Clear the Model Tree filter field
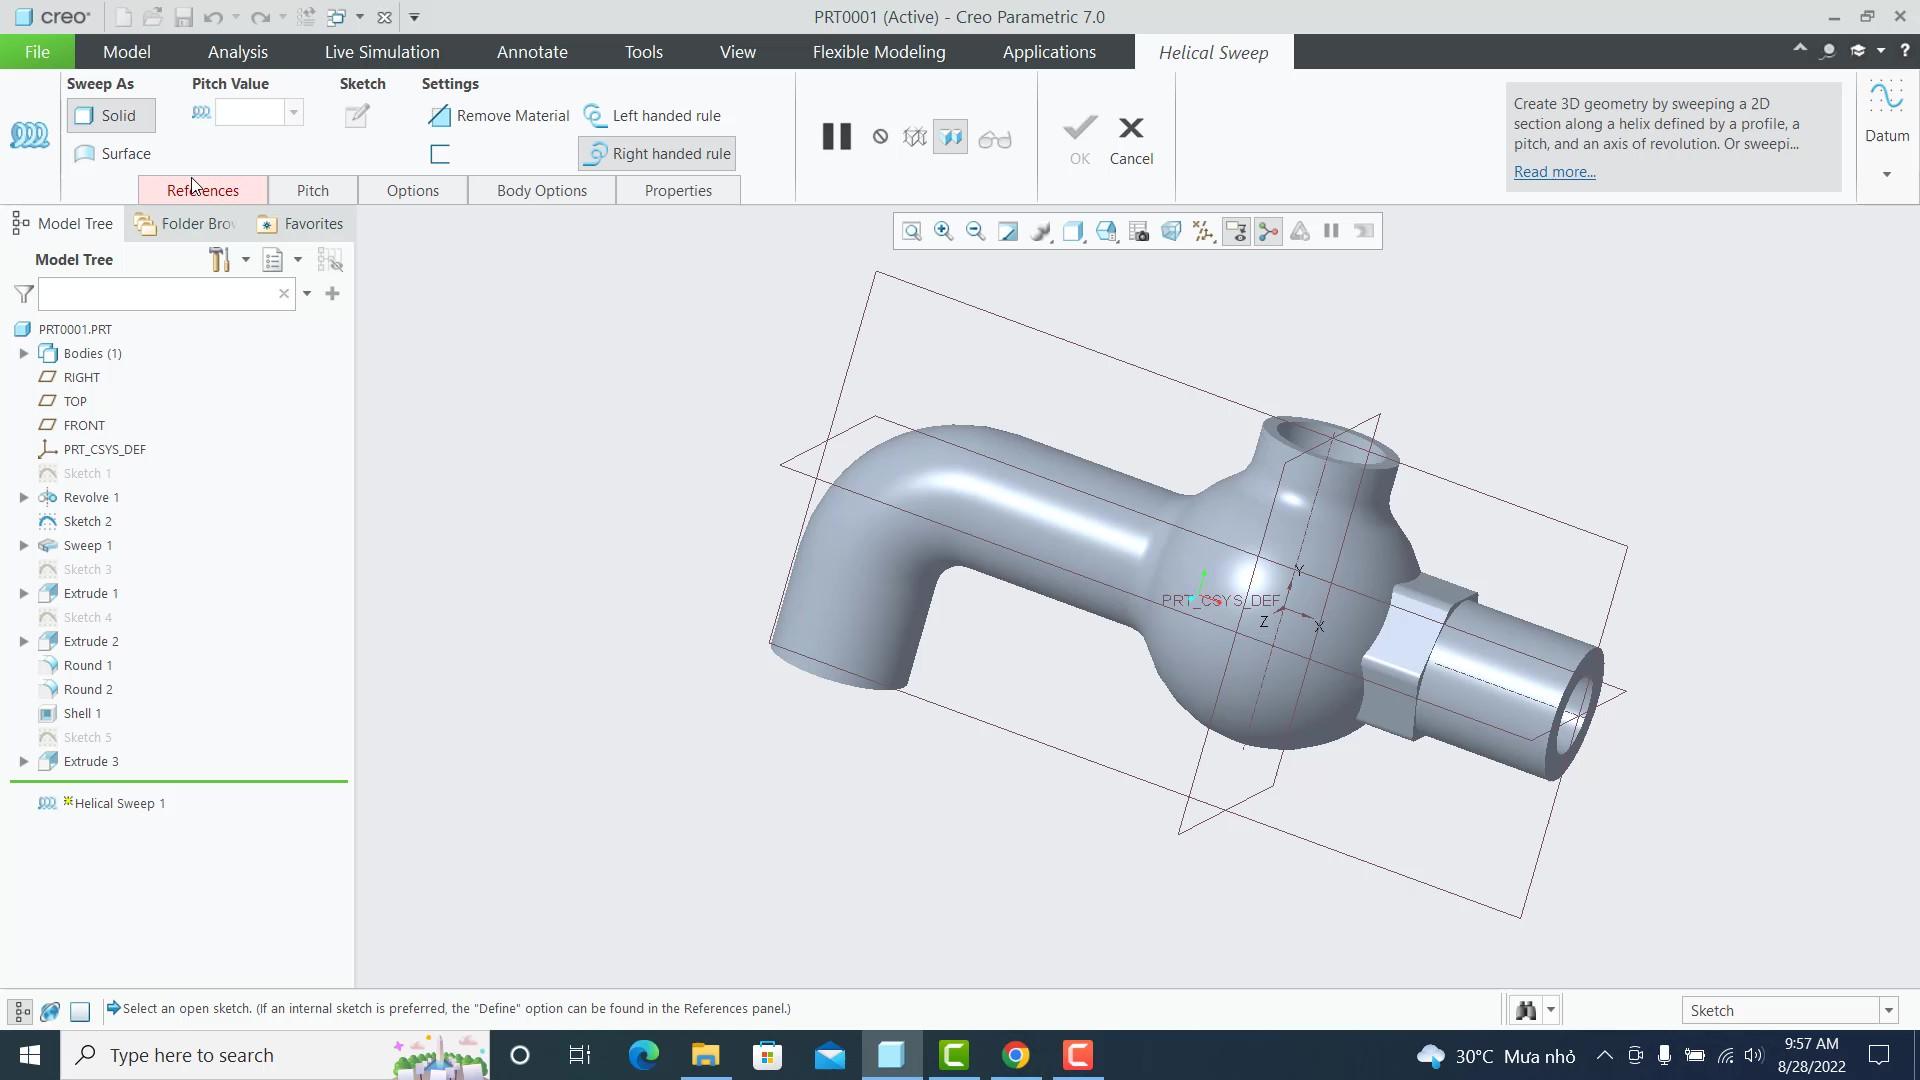 tap(285, 293)
